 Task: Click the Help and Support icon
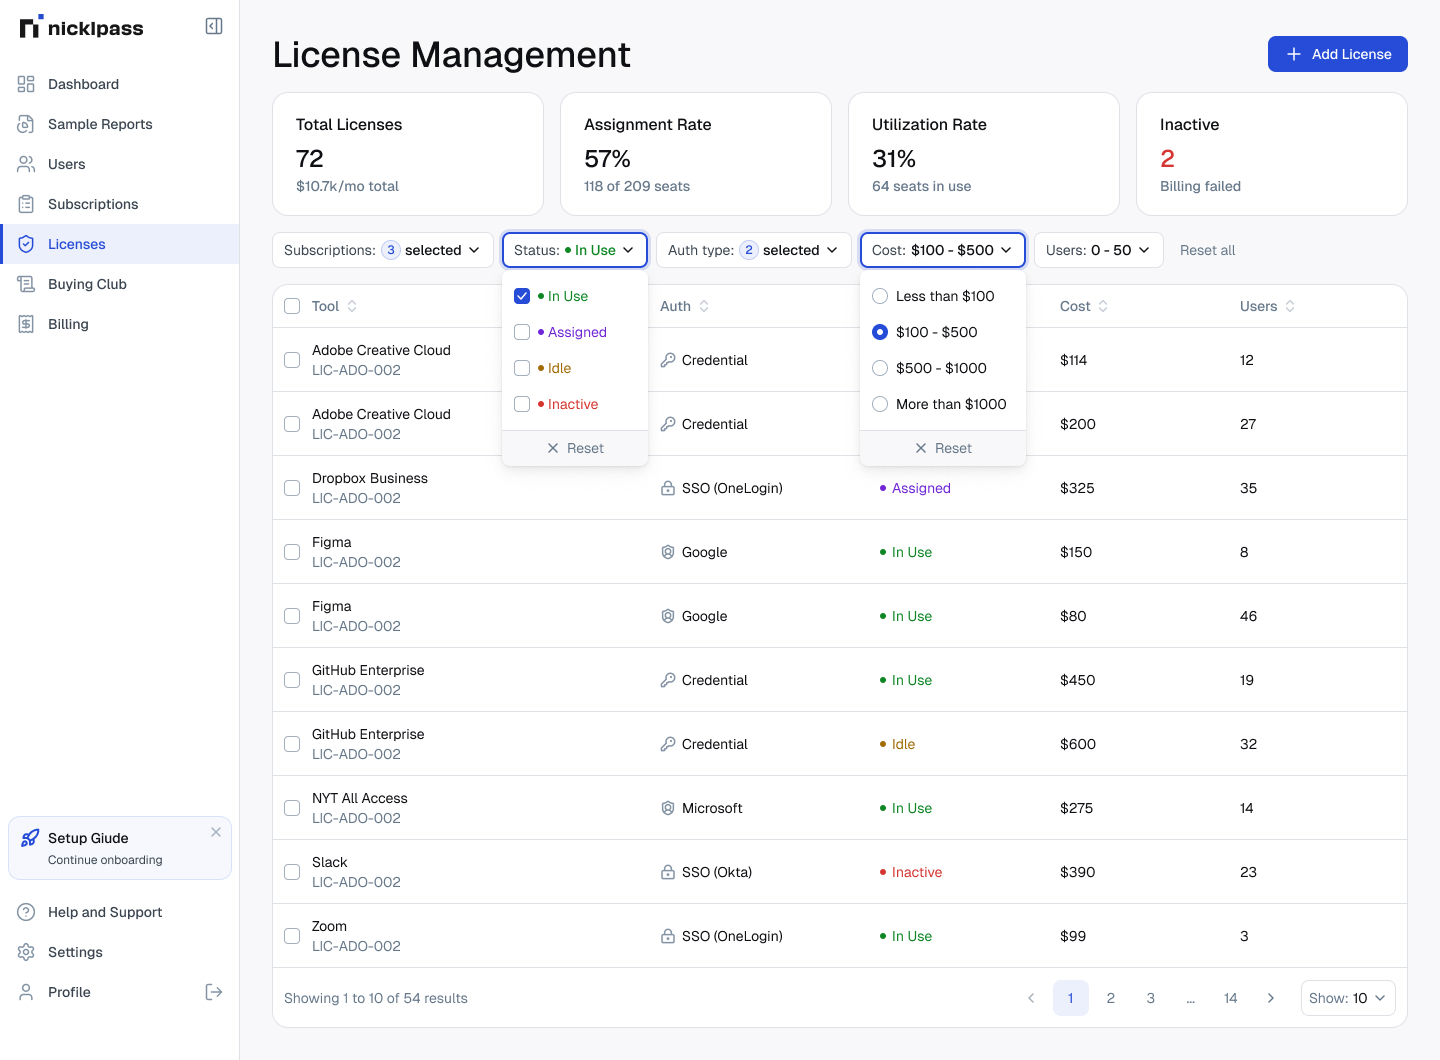point(26,912)
